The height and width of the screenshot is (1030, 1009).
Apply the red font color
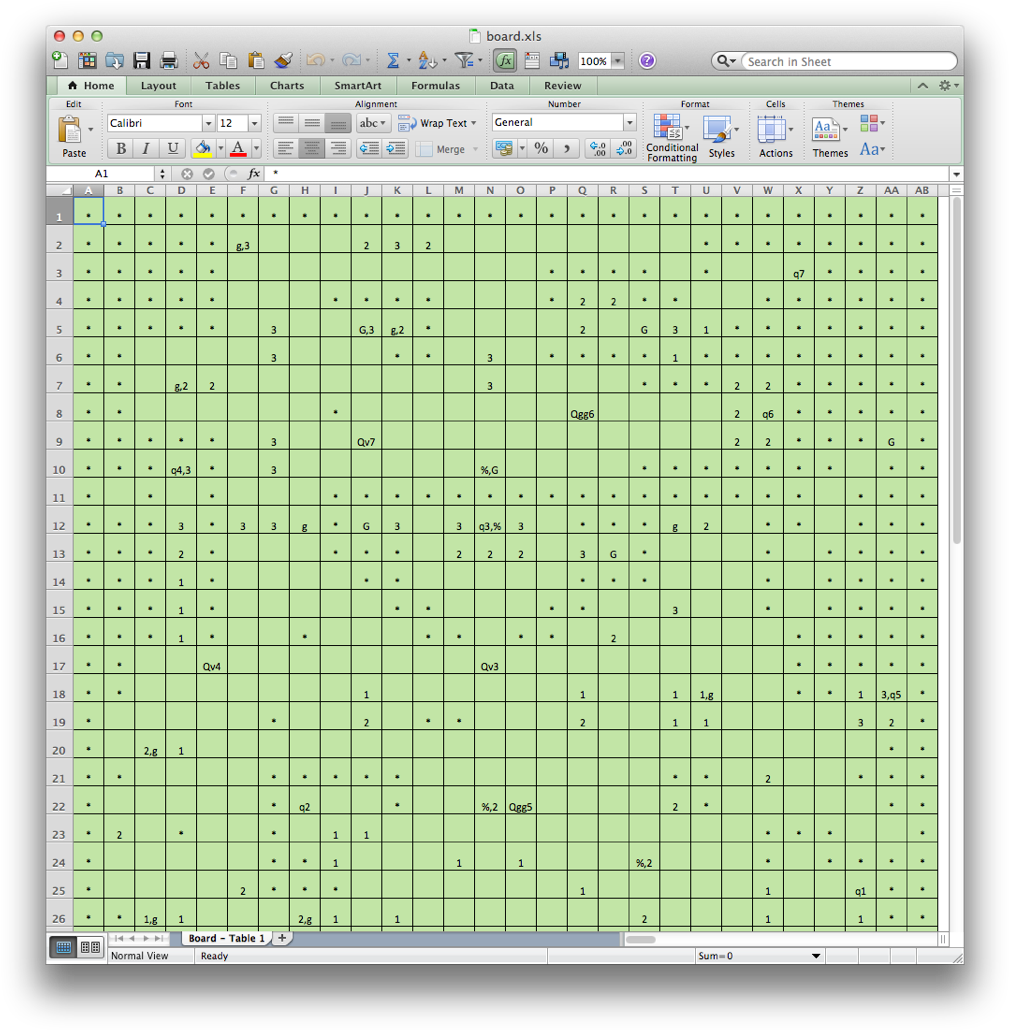pos(238,148)
